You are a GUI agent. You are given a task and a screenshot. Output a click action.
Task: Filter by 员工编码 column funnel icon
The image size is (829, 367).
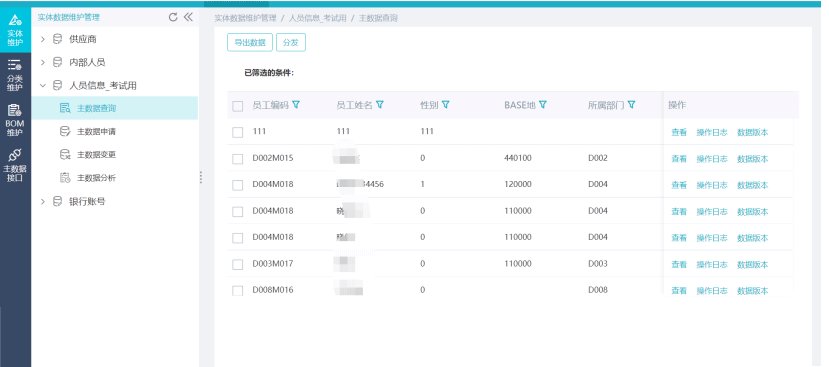coord(296,105)
